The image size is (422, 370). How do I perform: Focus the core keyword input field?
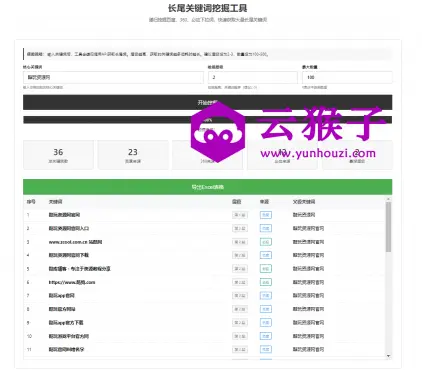(113, 77)
